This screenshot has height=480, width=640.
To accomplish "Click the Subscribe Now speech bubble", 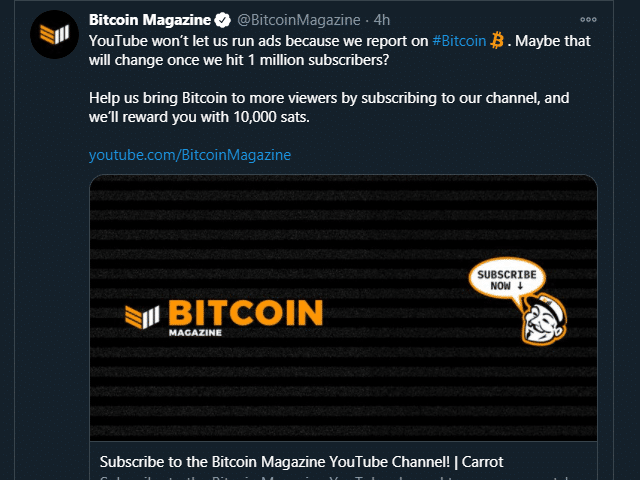I will [x=507, y=280].
